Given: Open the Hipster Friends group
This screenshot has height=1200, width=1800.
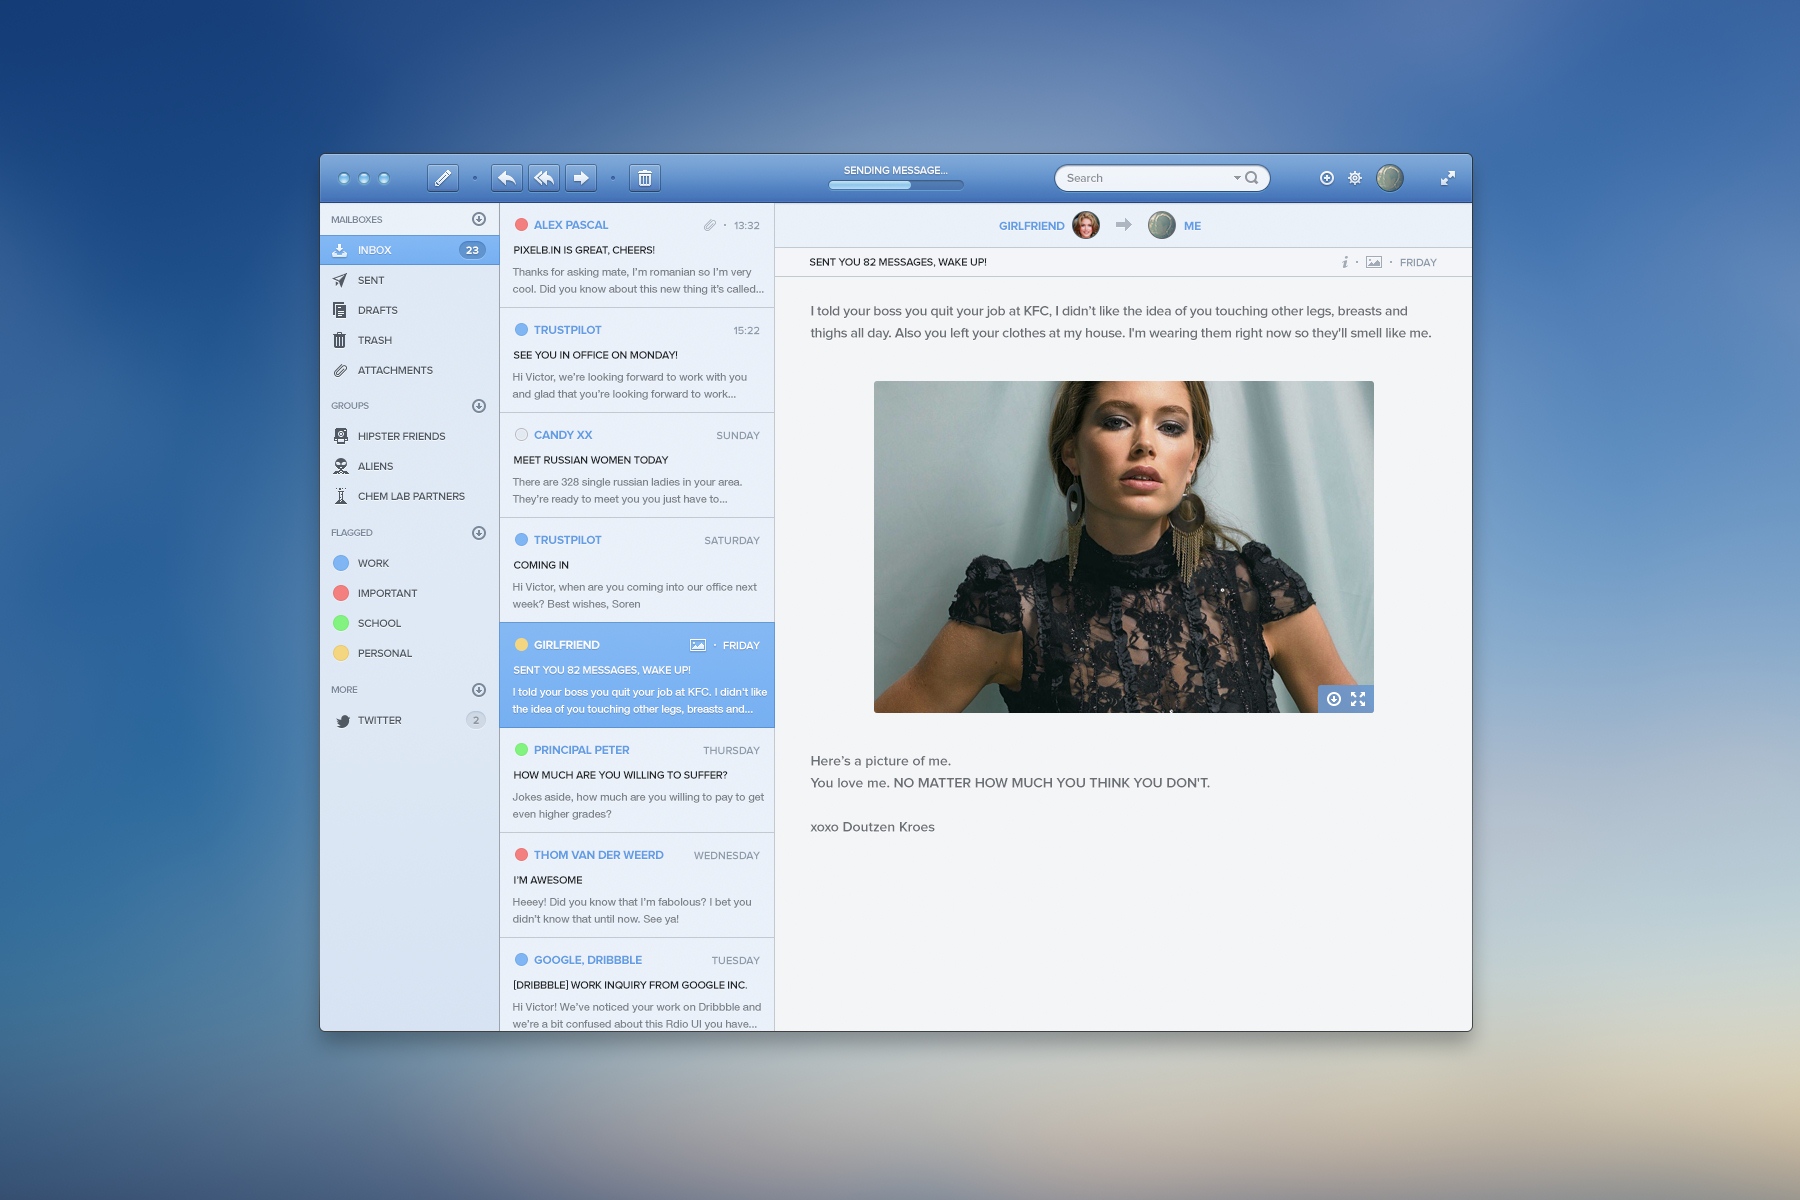Looking at the screenshot, I should pos(410,436).
